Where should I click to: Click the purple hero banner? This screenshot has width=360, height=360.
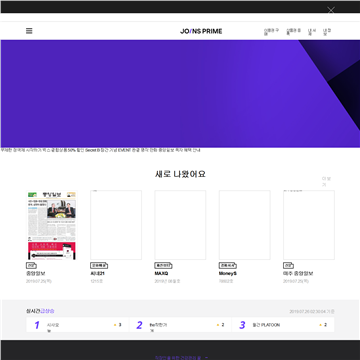tap(180, 94)
